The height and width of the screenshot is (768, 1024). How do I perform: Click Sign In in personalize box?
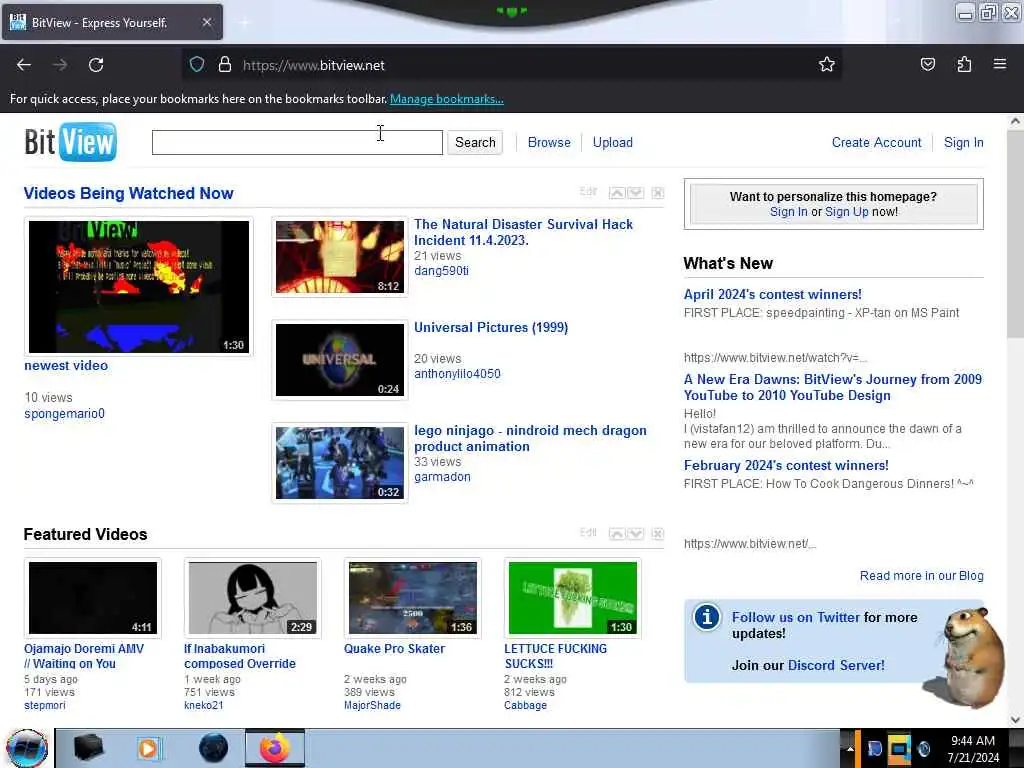click(x=788, y=212)
